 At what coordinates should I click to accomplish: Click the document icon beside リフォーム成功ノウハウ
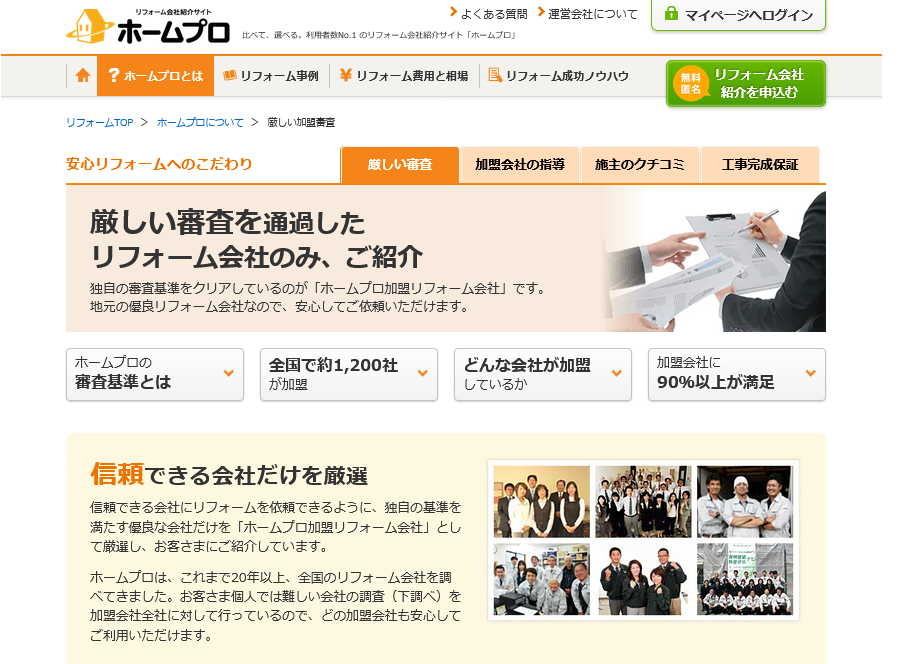point(494,75)
